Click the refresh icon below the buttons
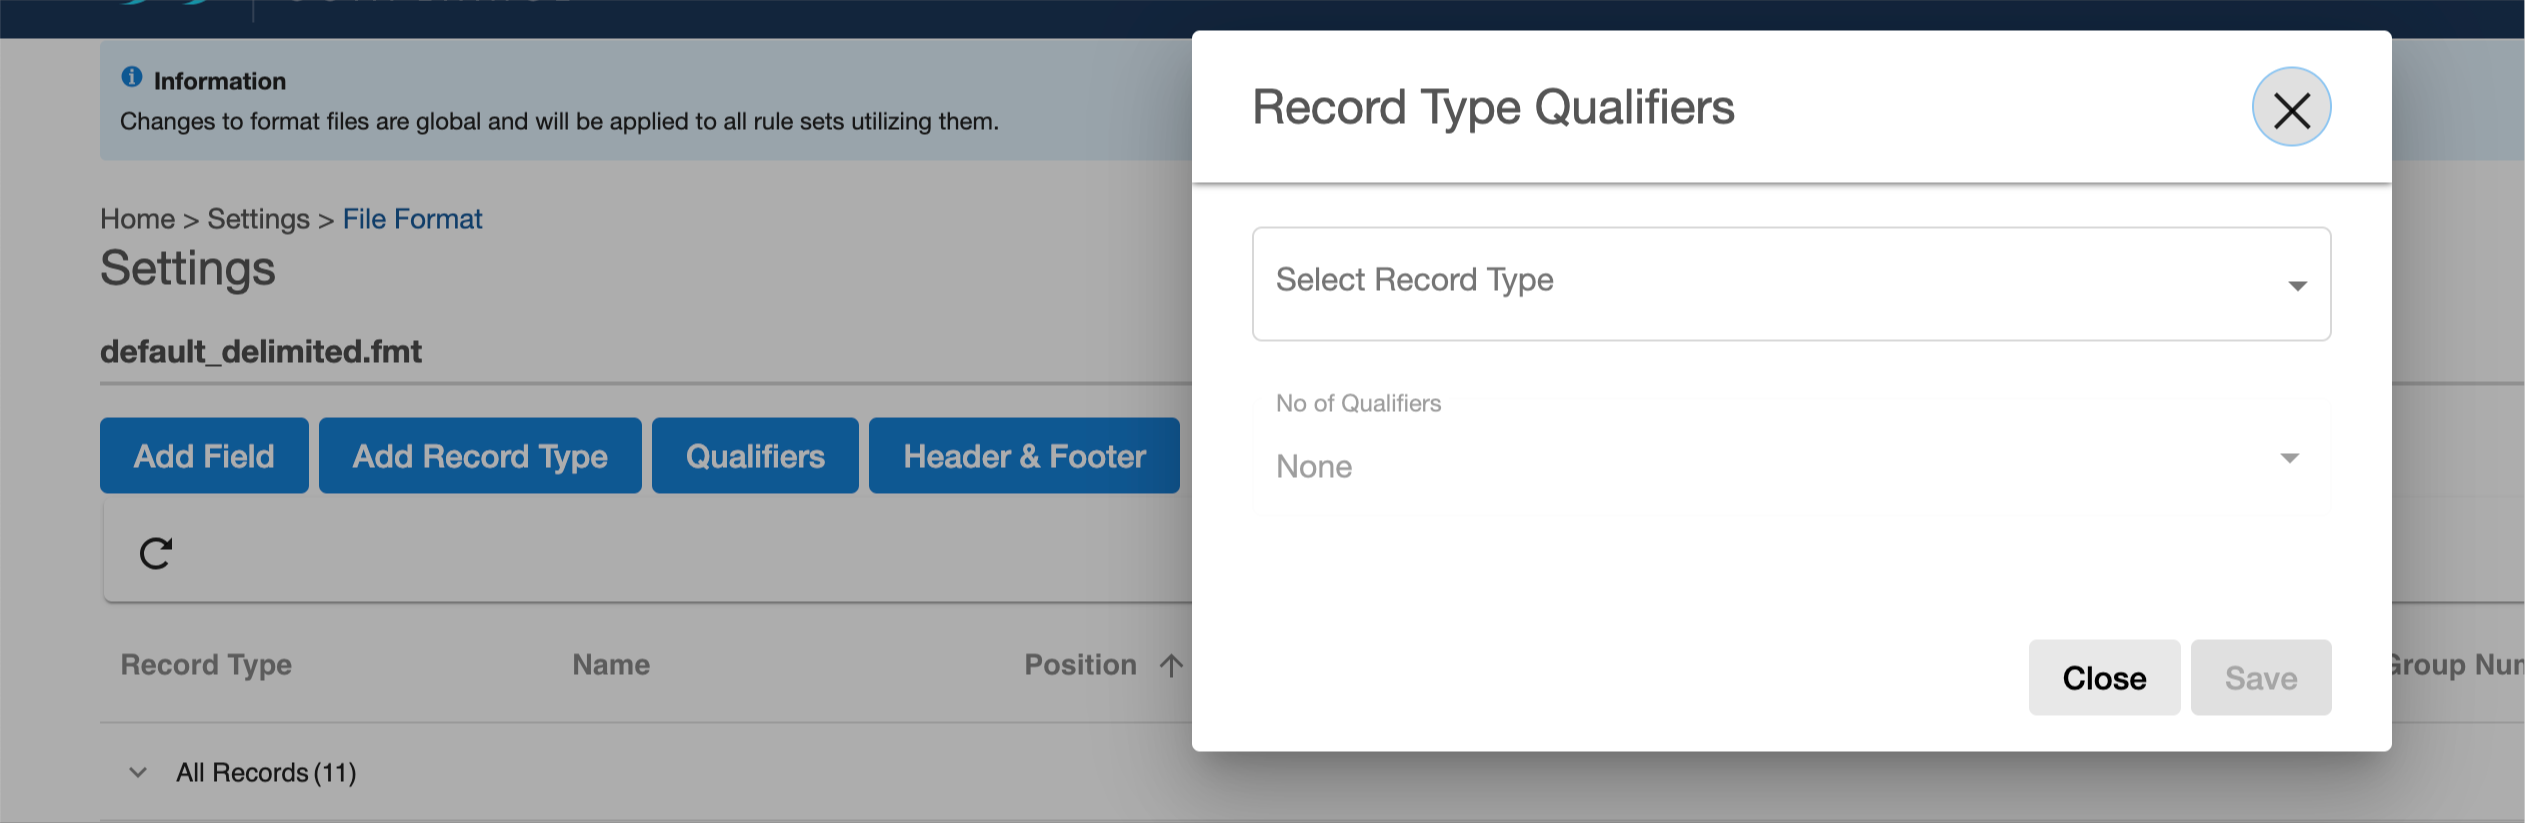This screenshot has height=823, width=2525. click(156, 553)
